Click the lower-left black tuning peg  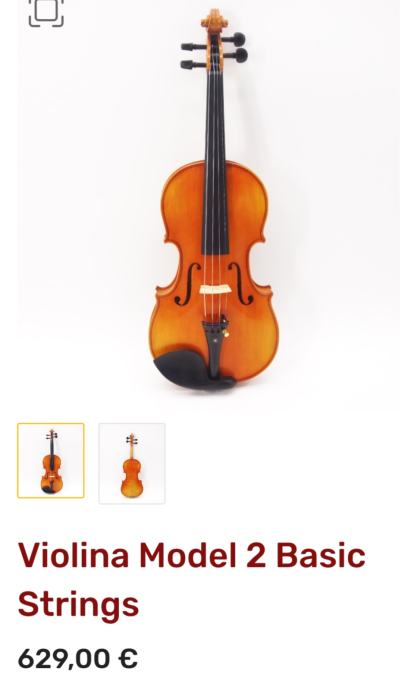pos(193,65)
